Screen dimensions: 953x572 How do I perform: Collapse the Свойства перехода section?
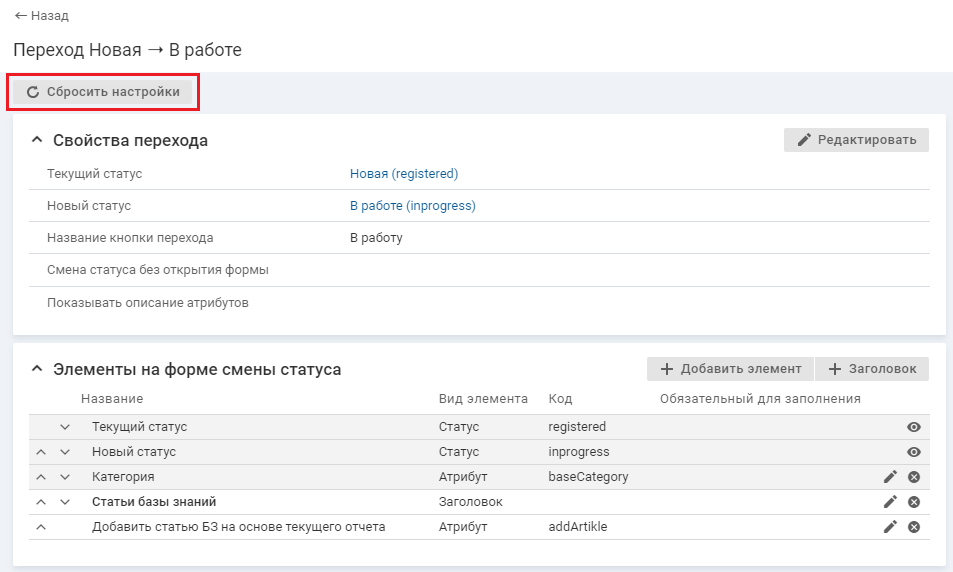click(37, 141)
